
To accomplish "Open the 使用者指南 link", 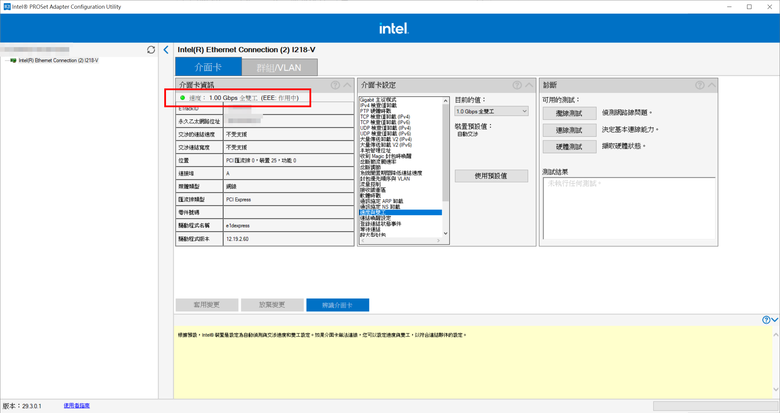I will (77, 406).
